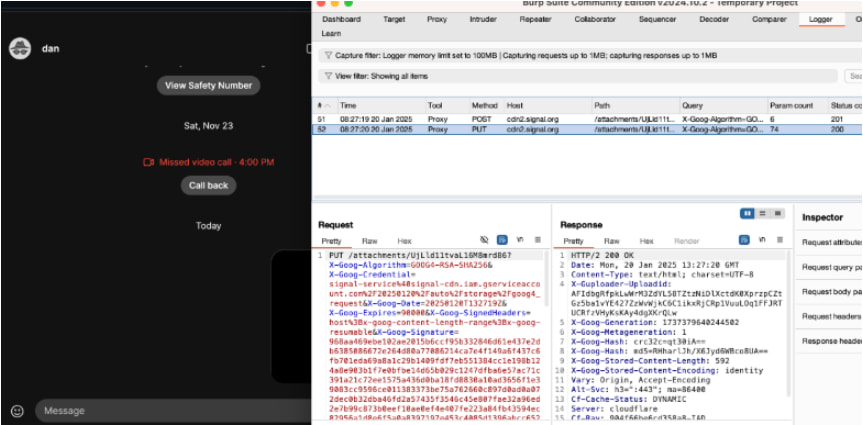Toggle the \n newline icon in Request pane
Screen dimensions: 863x425
(520, 240)
